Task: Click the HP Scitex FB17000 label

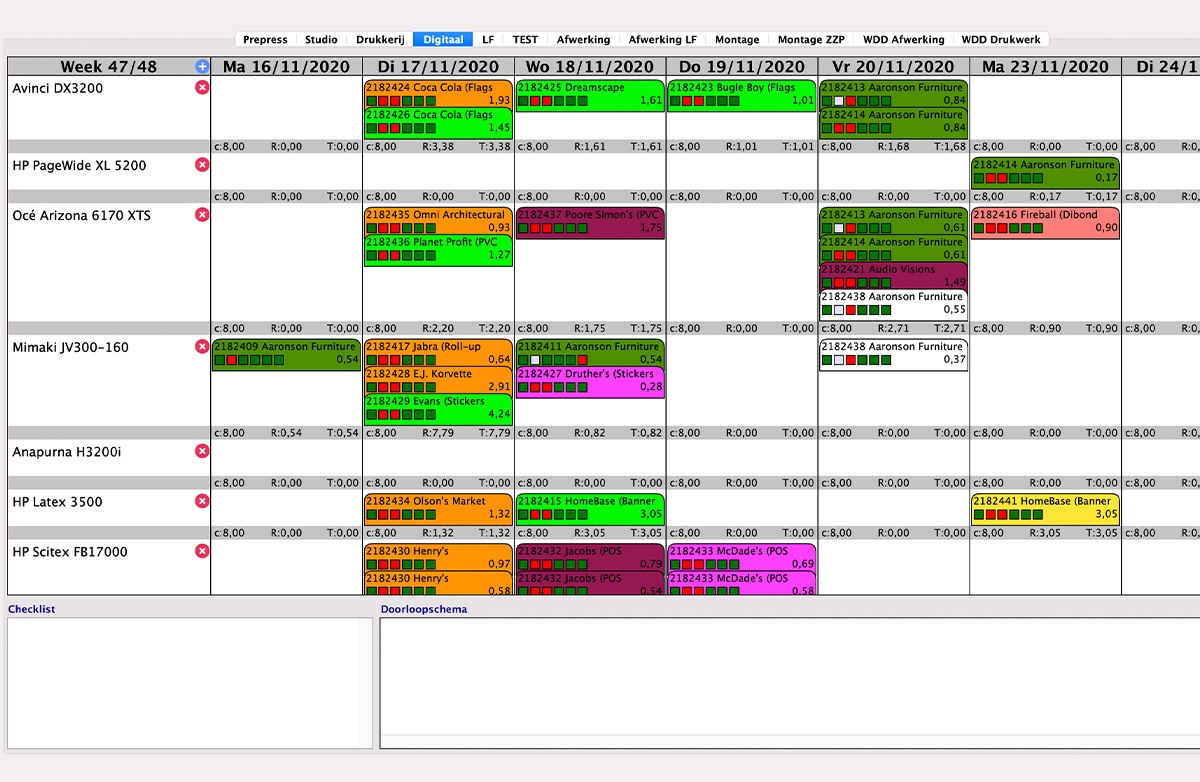Action: [70, 551]
